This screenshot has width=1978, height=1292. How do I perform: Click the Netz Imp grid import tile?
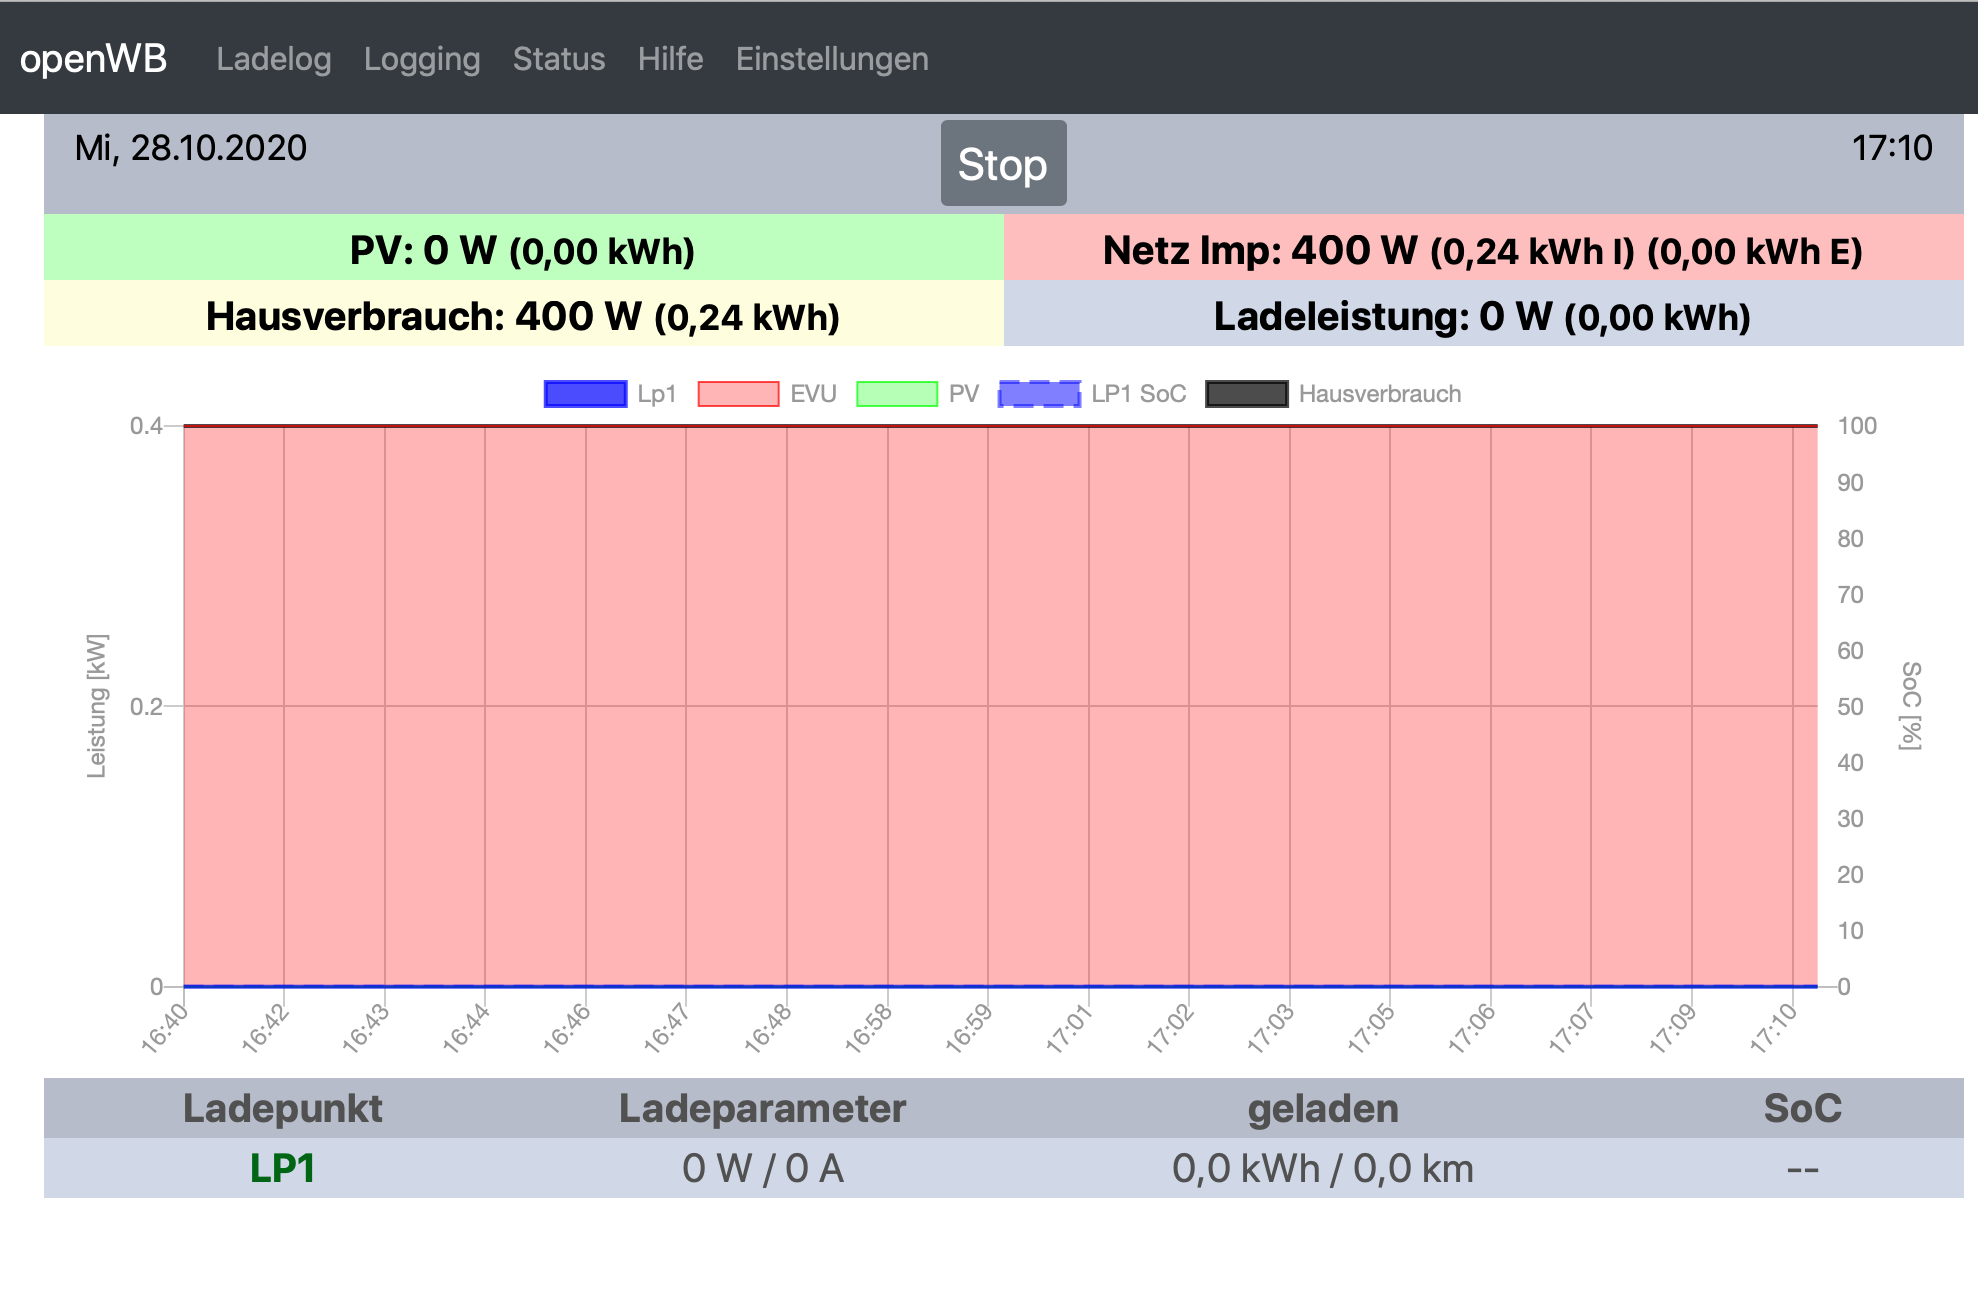[1482, 250]
